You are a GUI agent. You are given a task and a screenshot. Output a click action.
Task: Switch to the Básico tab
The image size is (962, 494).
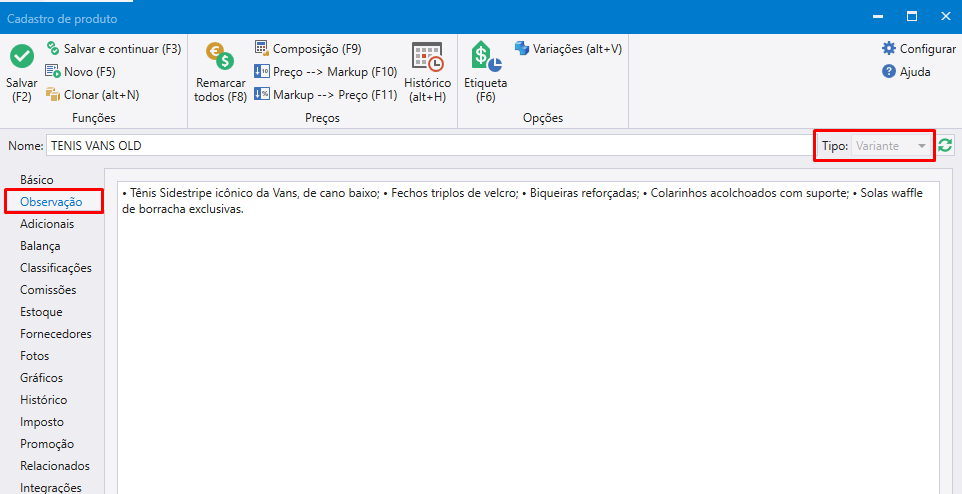point(37,180)
